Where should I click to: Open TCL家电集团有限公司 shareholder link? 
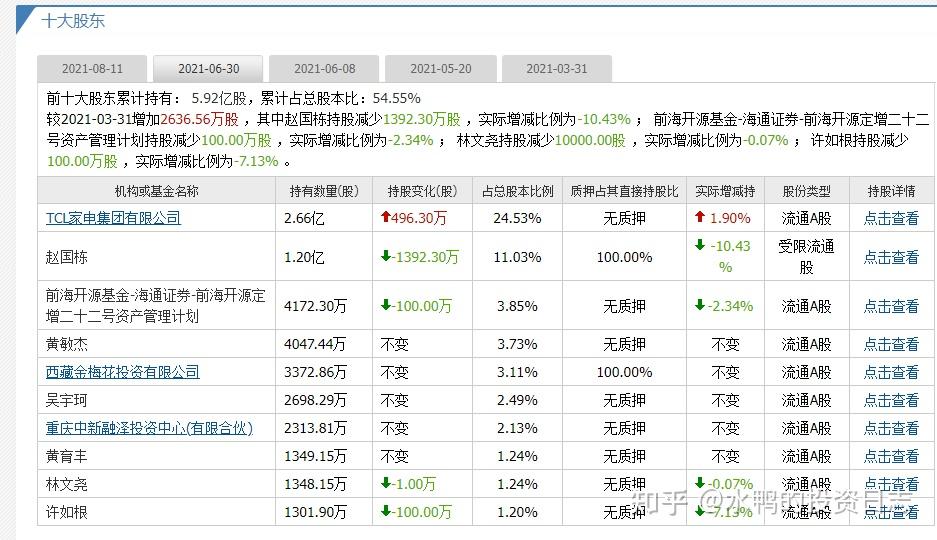point(113,218)
